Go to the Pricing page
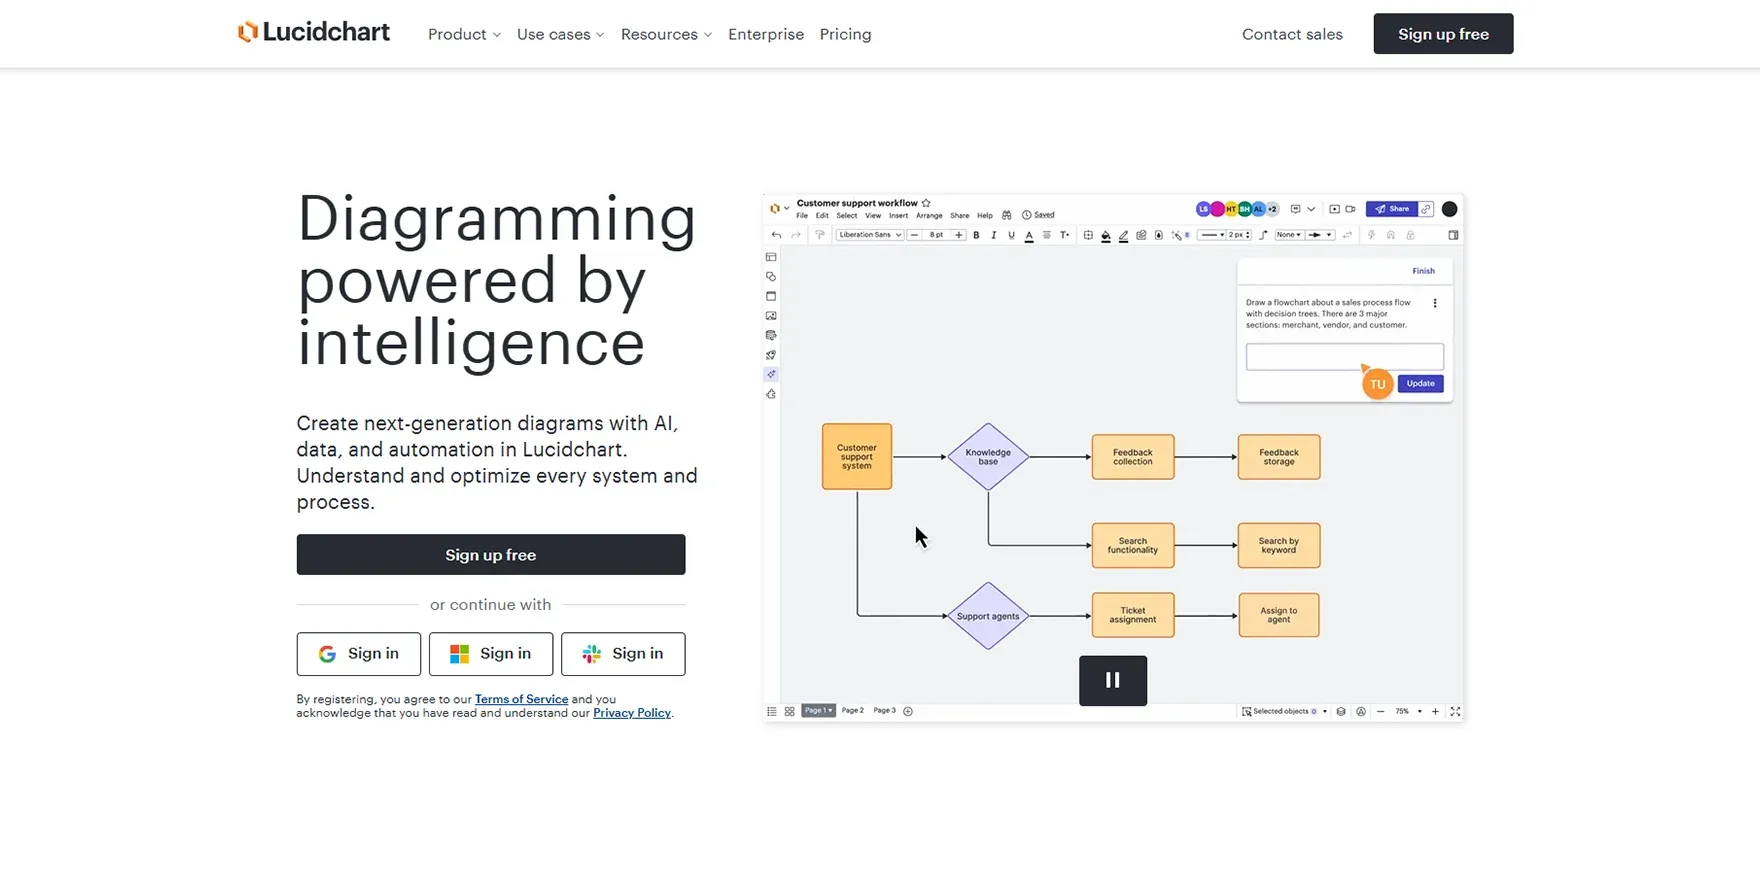 click(845, 34)
